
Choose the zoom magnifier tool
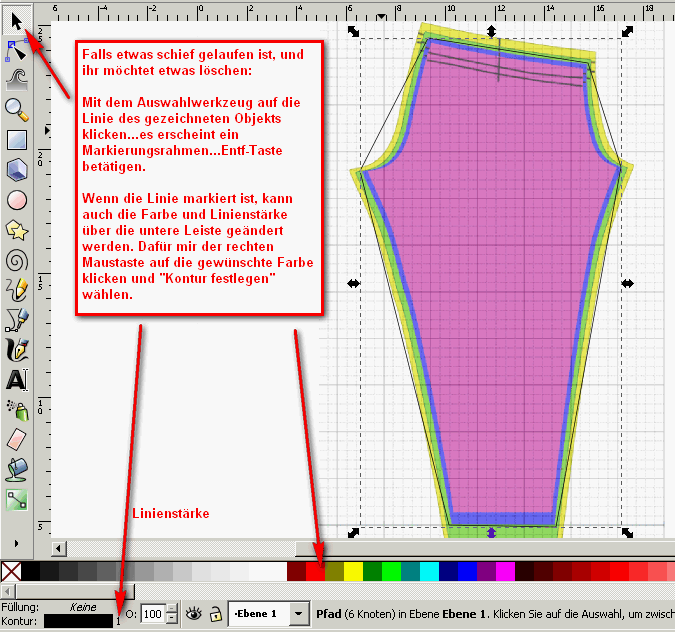coord(16,108)
